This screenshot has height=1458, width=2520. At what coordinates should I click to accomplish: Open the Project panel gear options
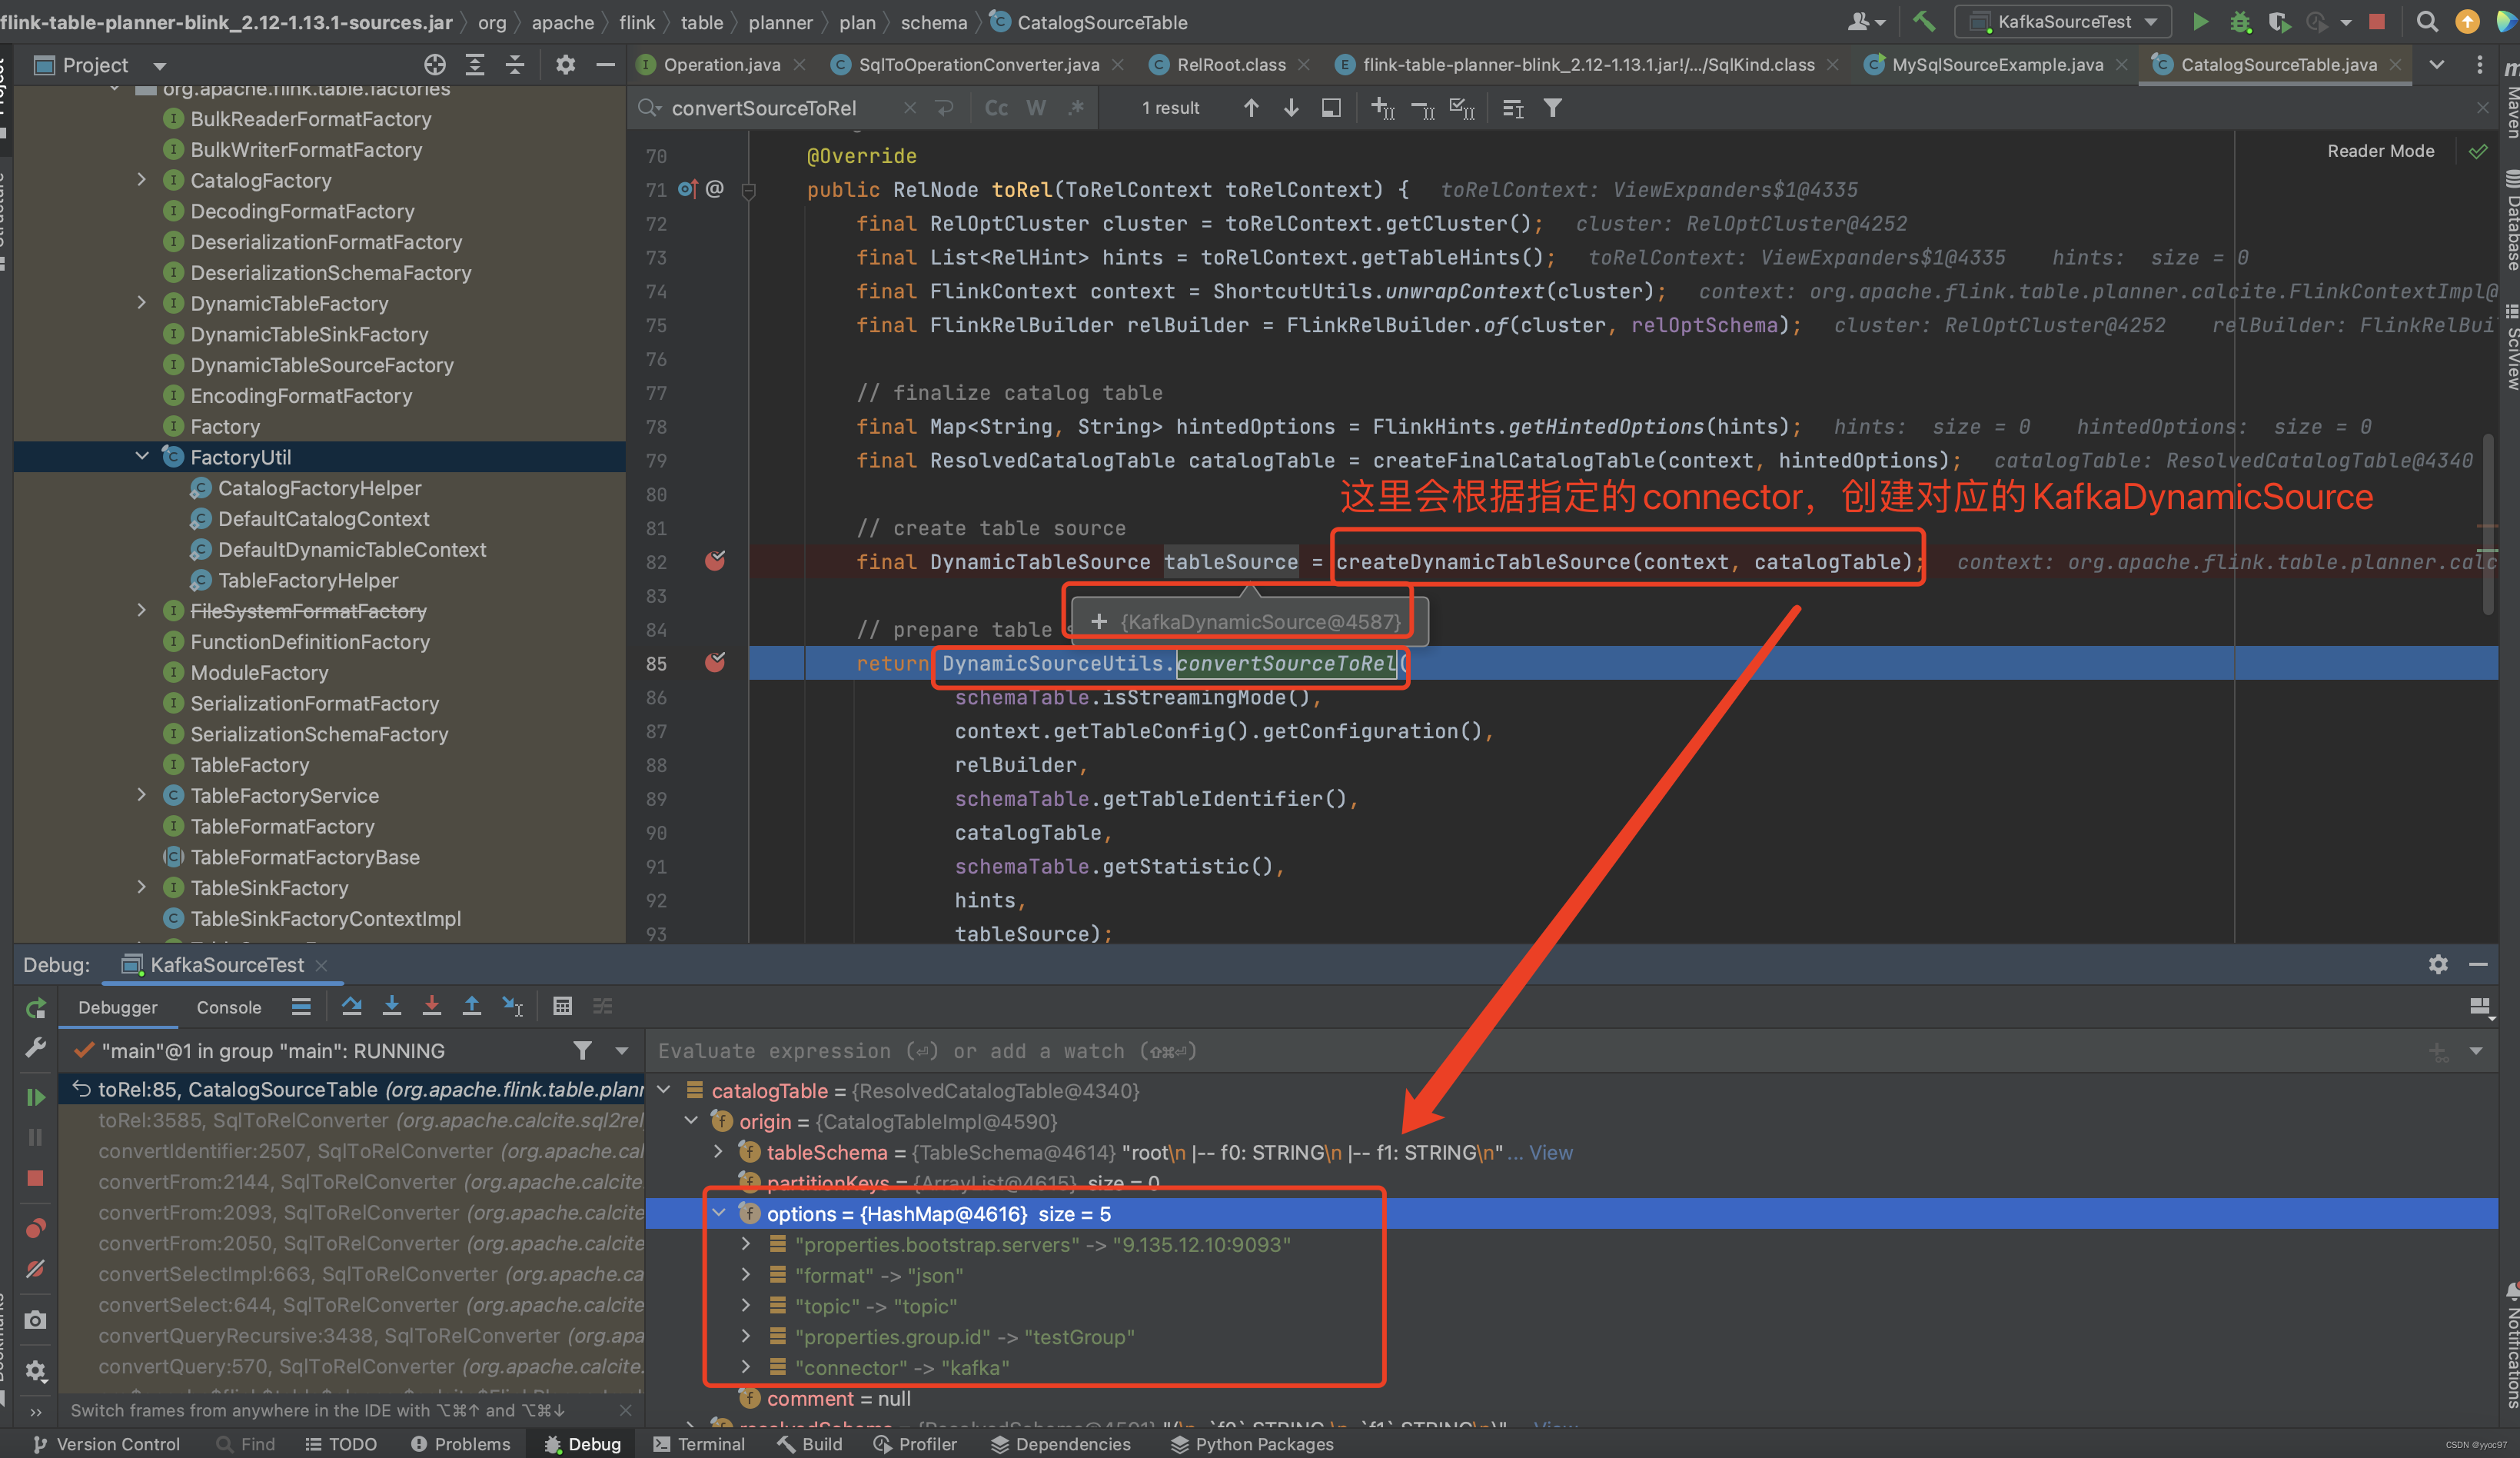point(565,65)
